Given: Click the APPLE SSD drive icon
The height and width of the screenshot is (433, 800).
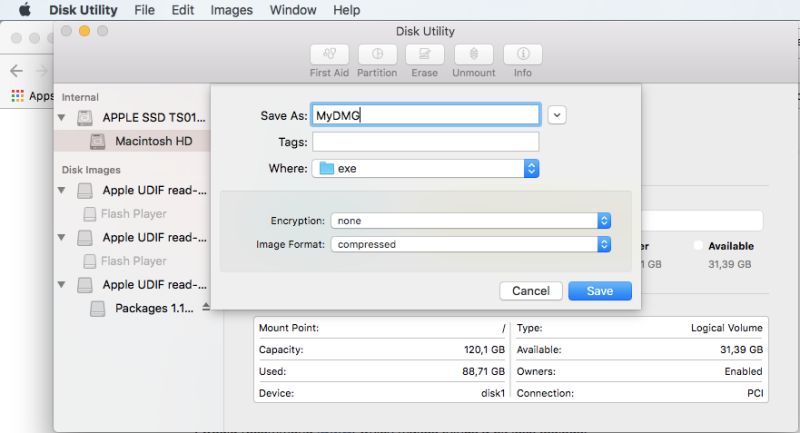Looking at the screenshot, I should click(85, 118).
